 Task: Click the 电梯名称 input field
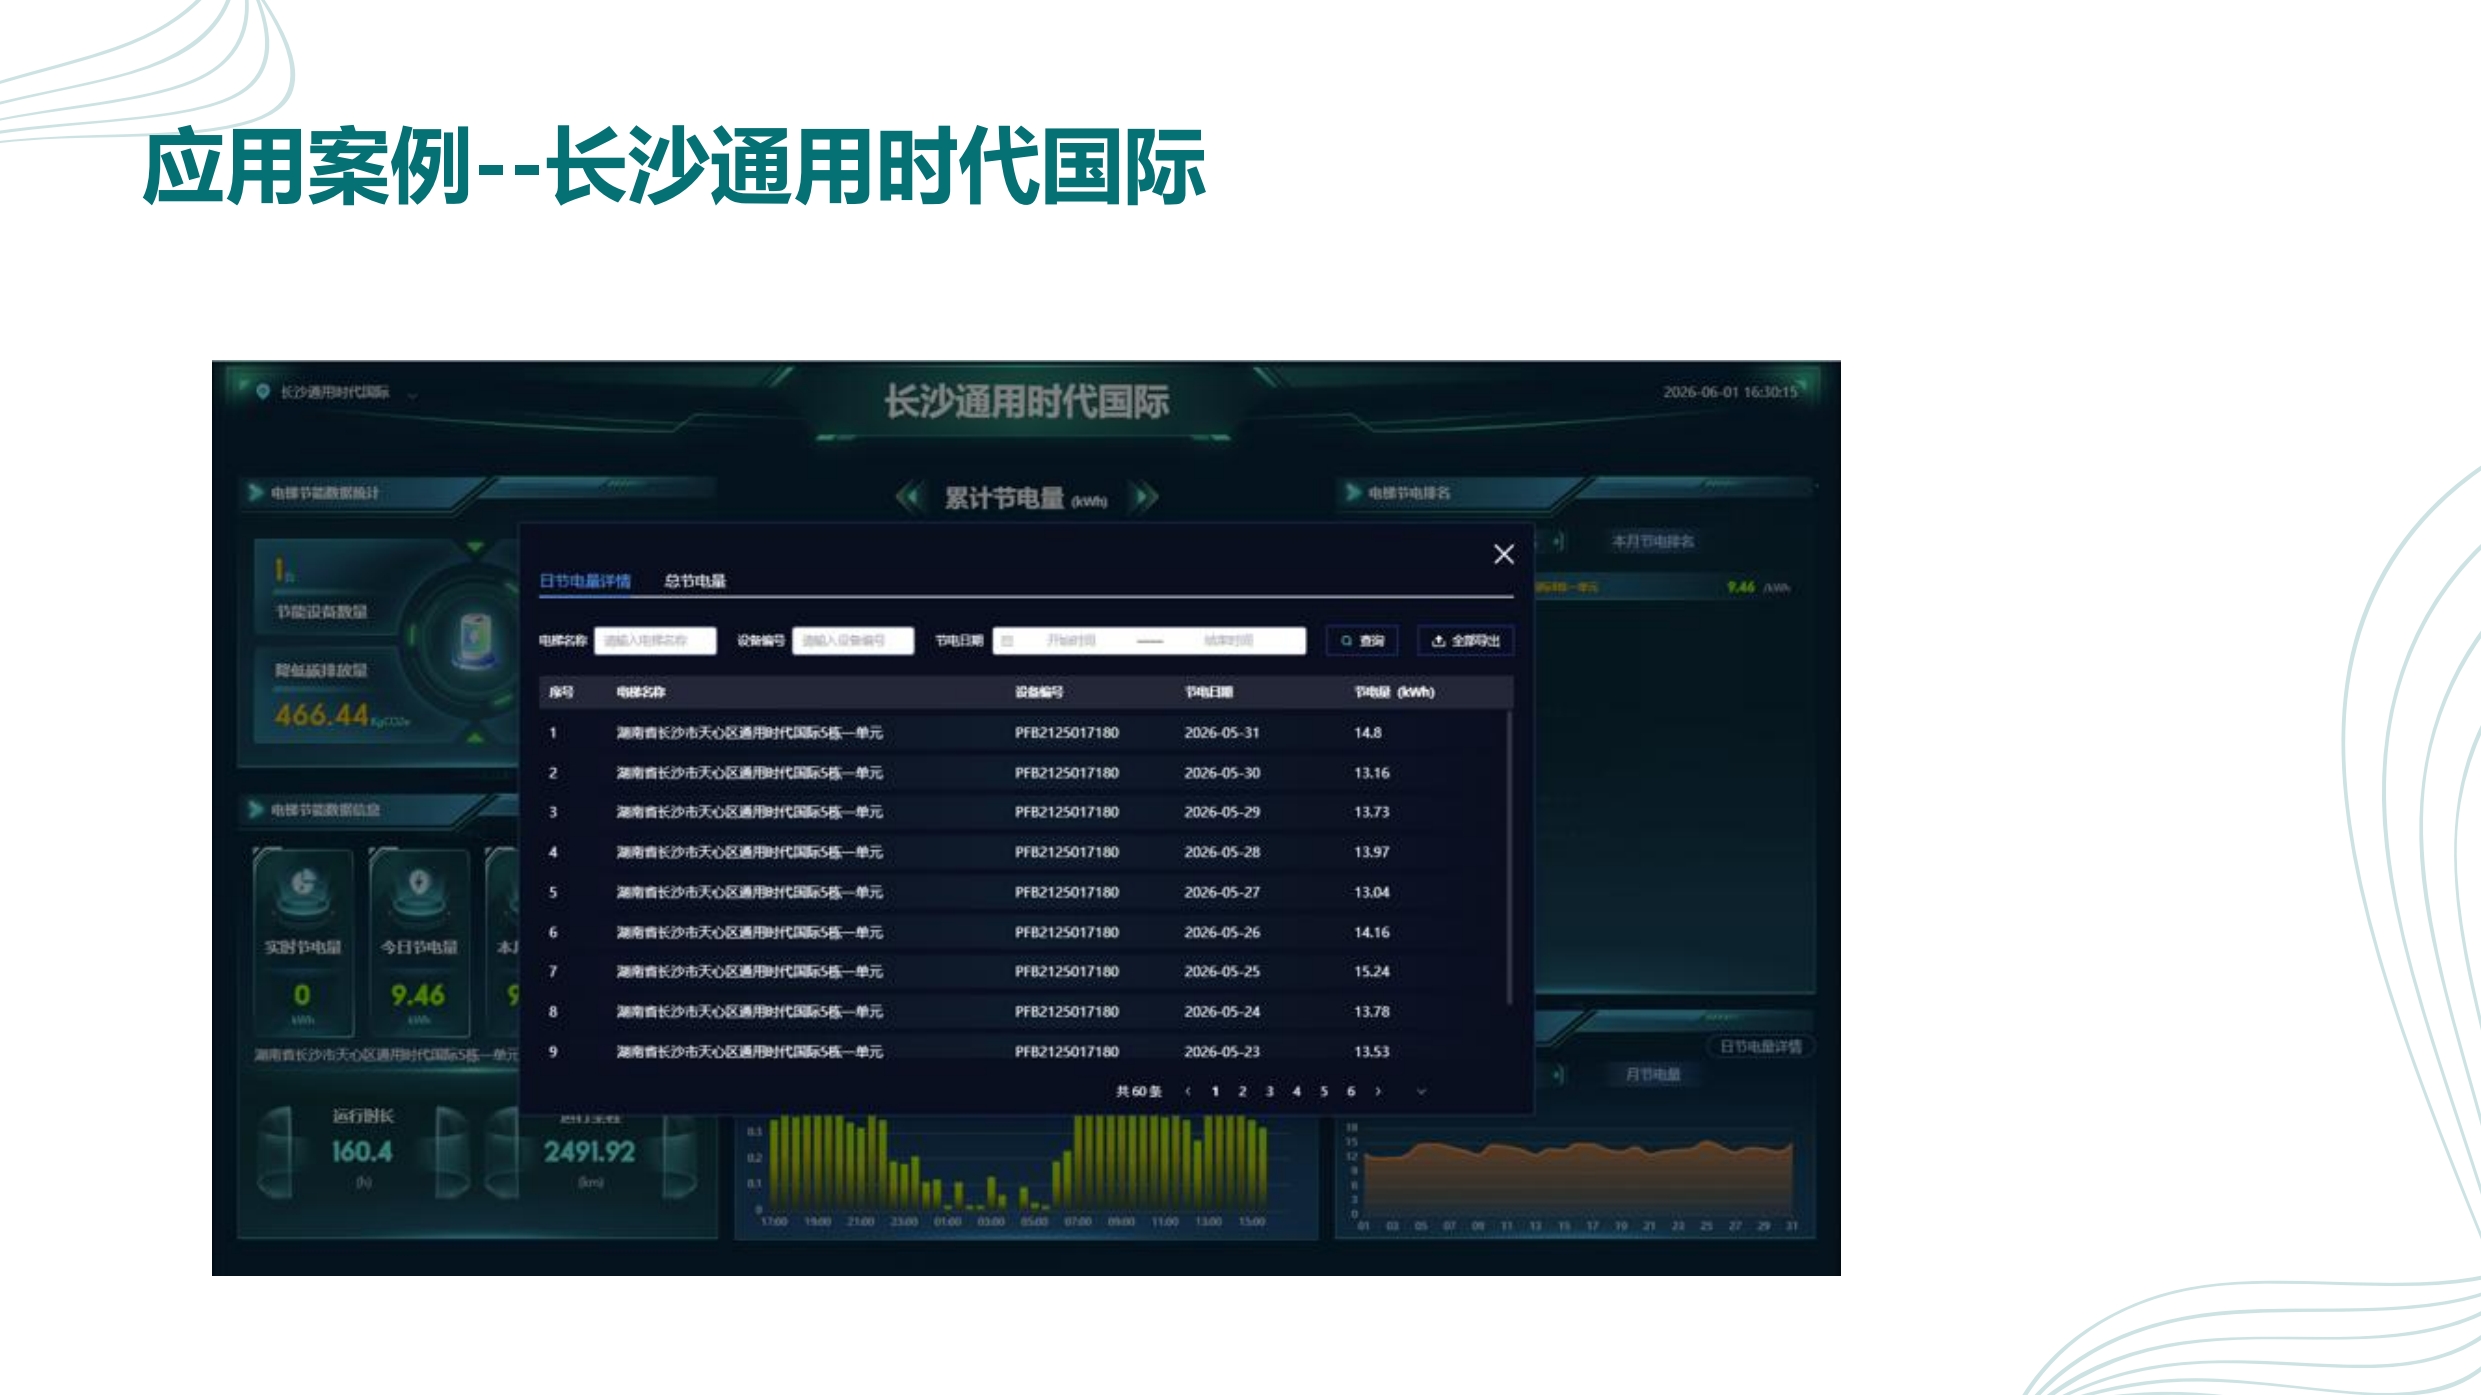tap(655, 640)
